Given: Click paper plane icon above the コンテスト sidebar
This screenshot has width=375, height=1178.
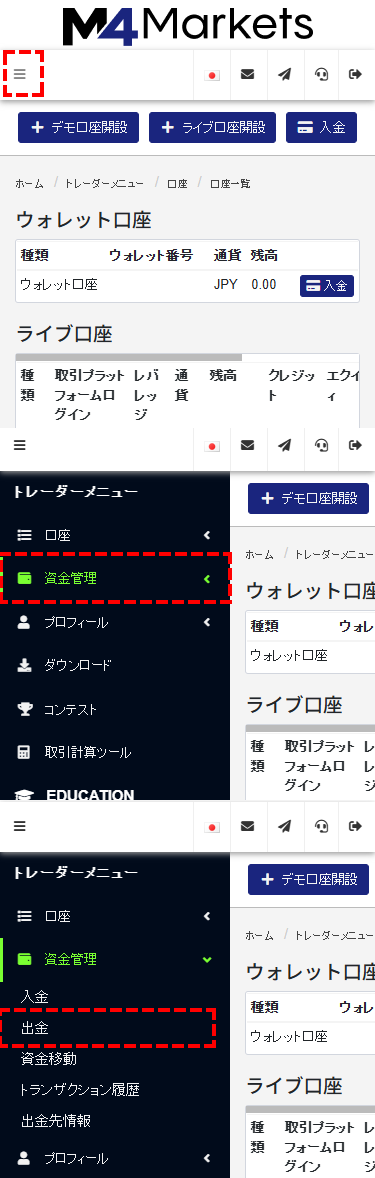Looking at the screenshot, I should click(x=284, y=445).
